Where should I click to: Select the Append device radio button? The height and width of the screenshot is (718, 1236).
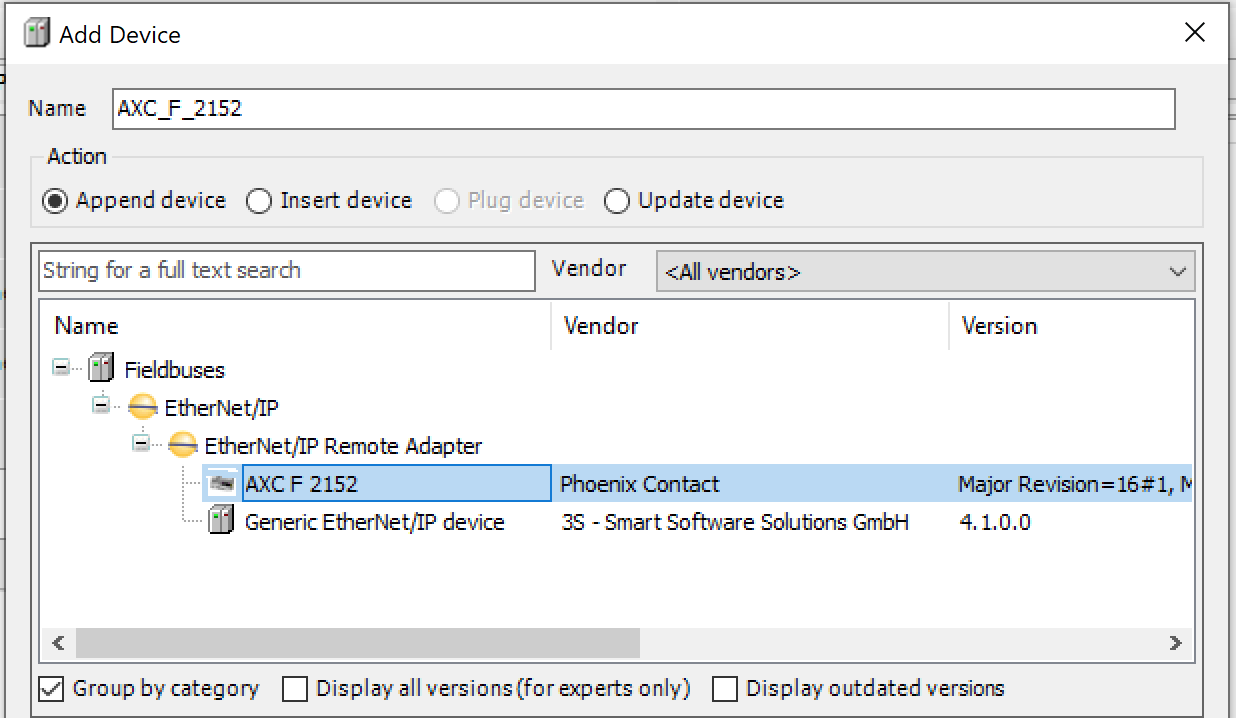tap(56, 201)
